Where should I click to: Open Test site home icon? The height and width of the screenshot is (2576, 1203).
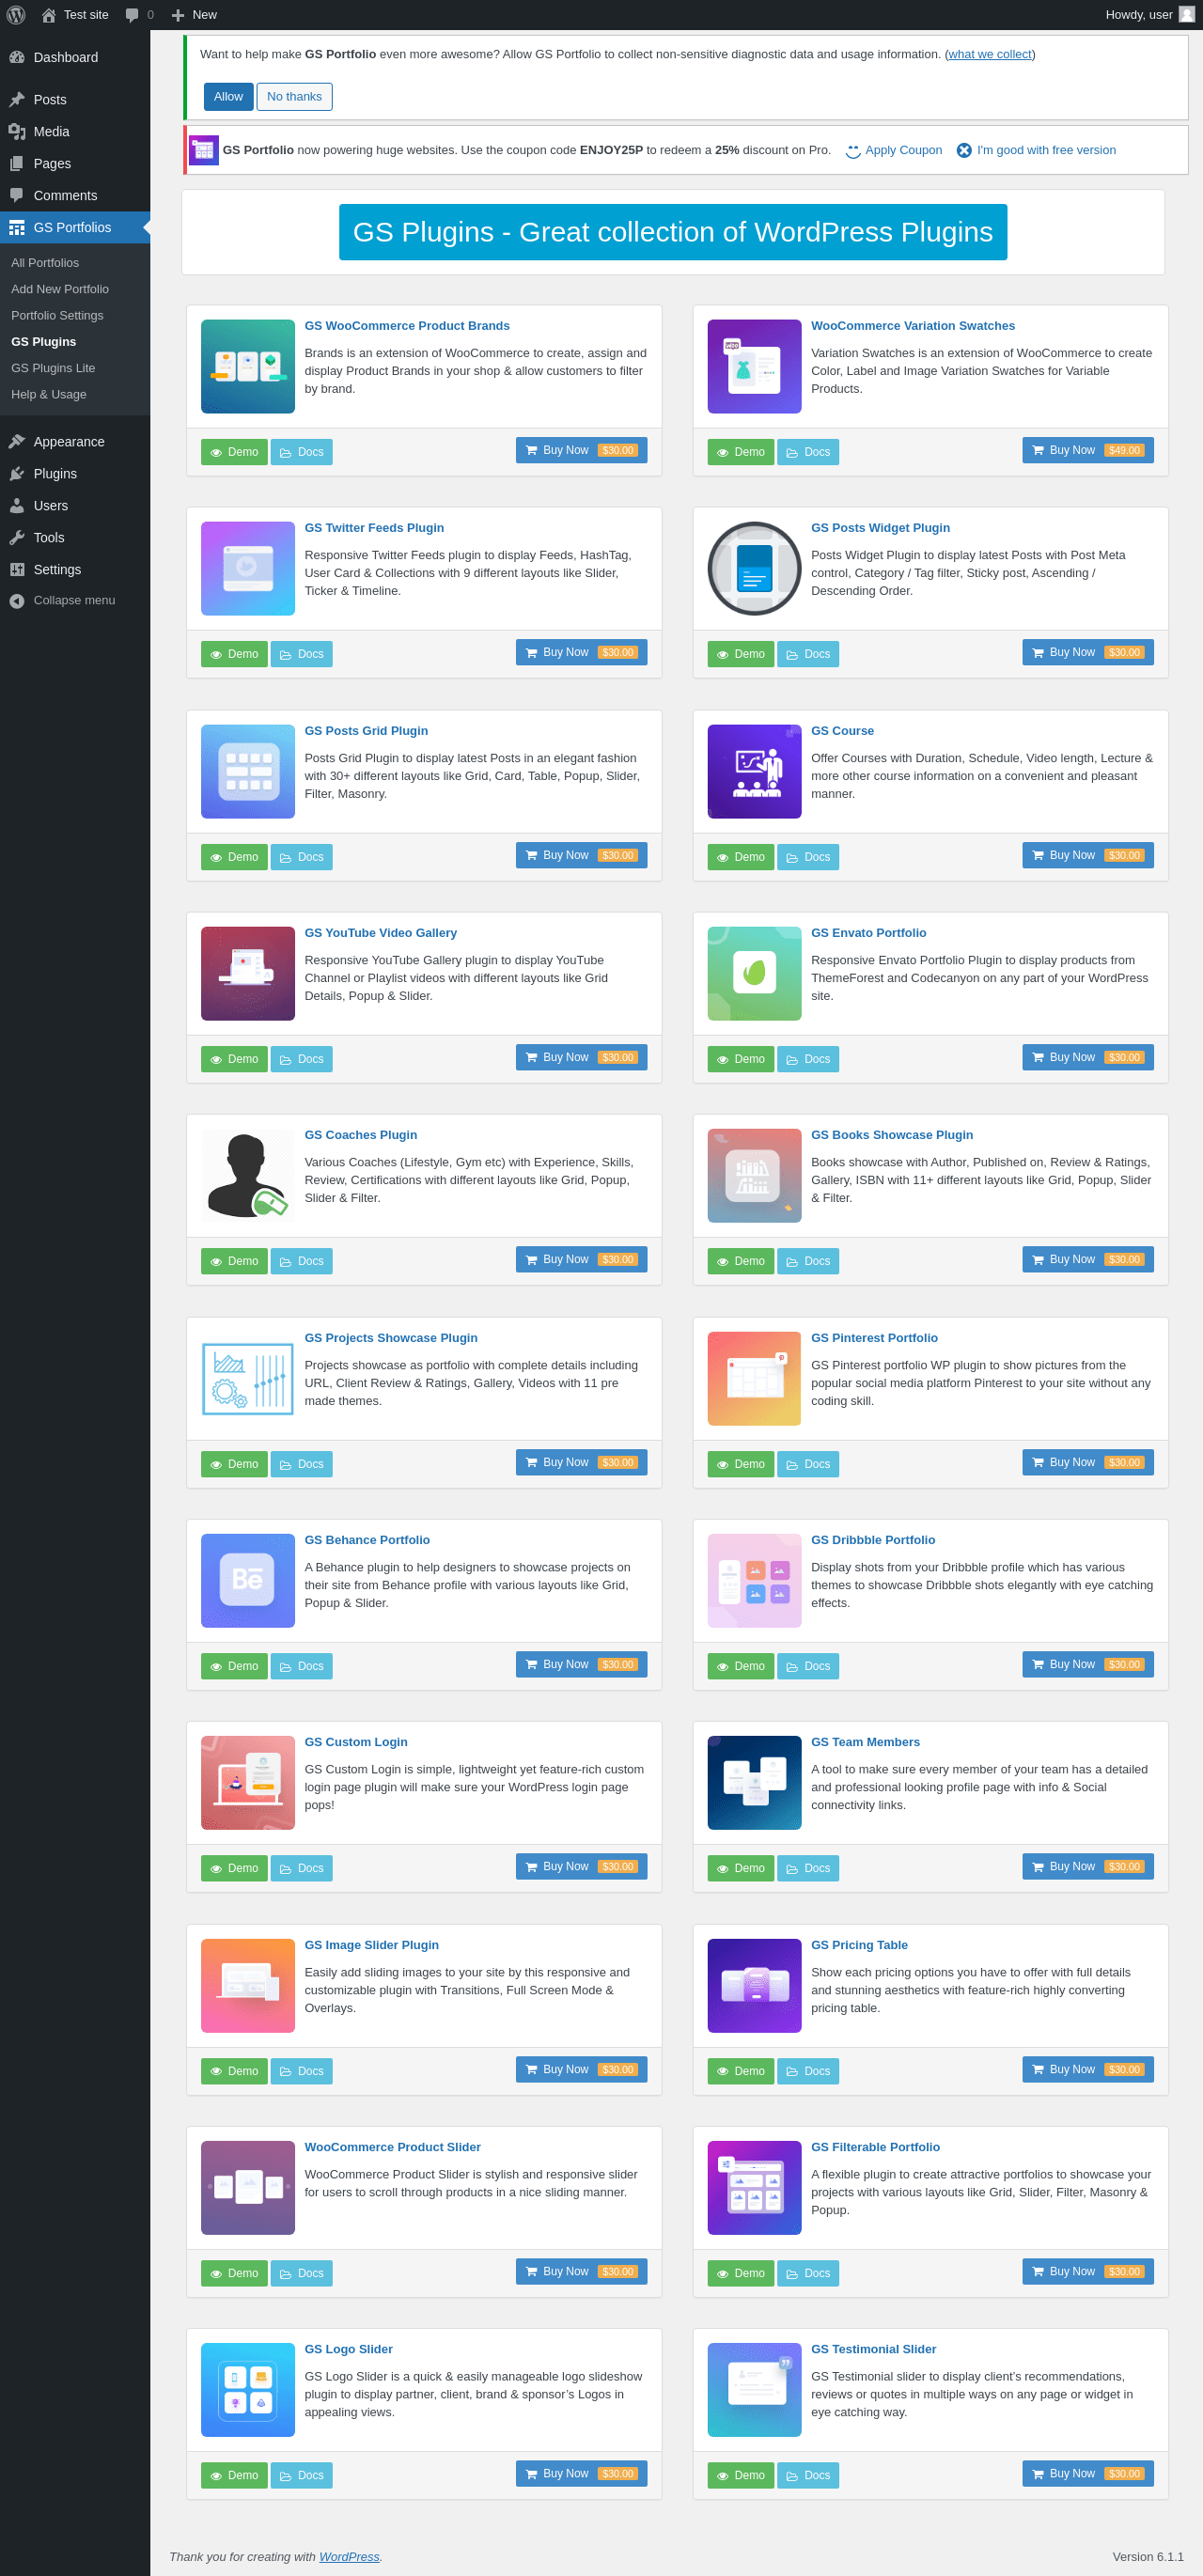click(x=48, y=15)
